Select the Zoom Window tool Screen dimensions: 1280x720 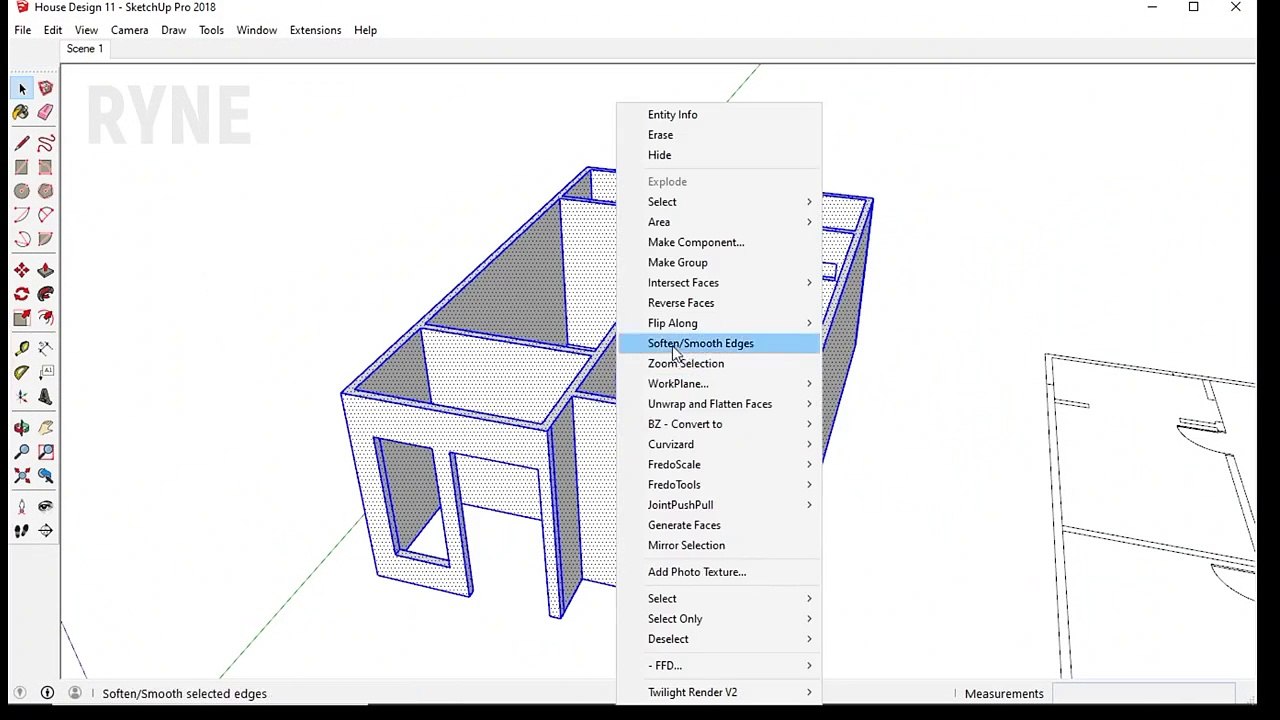coord(45,452)
